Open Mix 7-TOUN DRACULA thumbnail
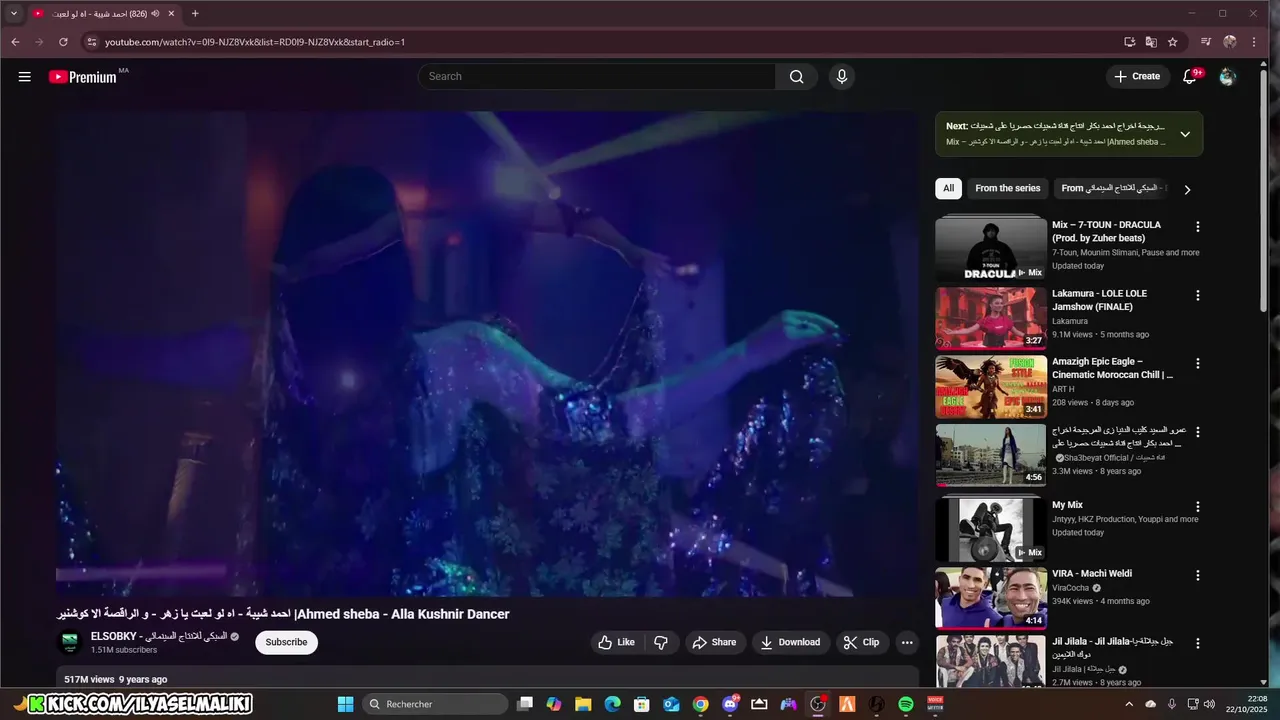The image size is (1280, 720). 991,248
